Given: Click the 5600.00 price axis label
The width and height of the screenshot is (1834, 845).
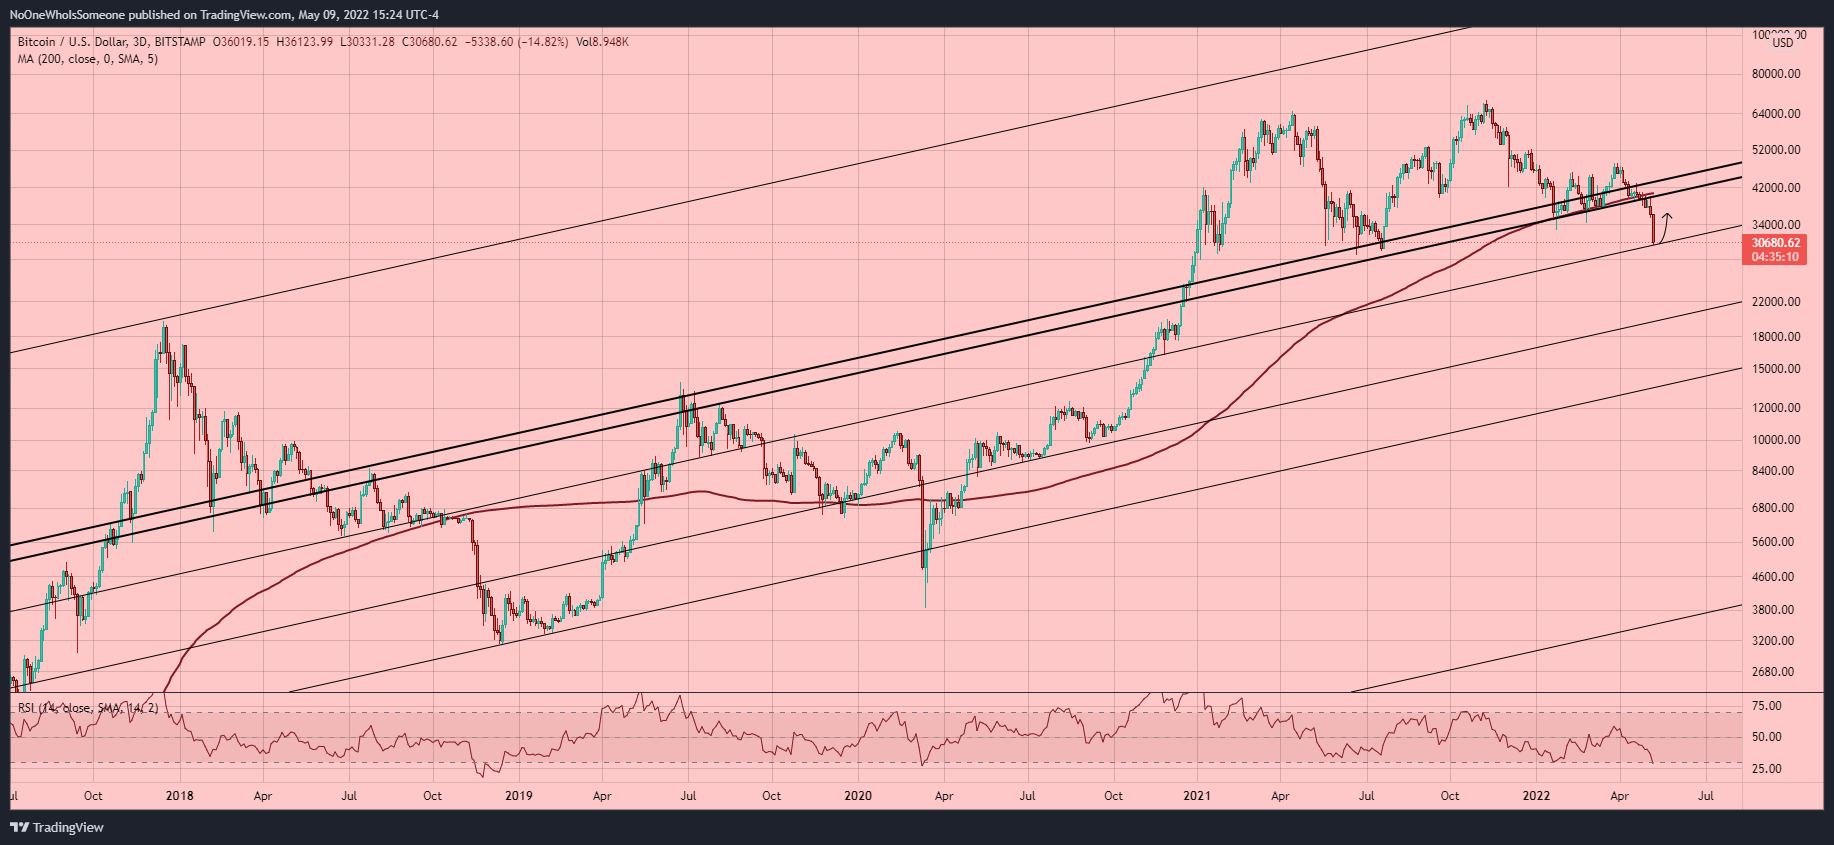Looking at the screenshot, I should [1773, 542].
